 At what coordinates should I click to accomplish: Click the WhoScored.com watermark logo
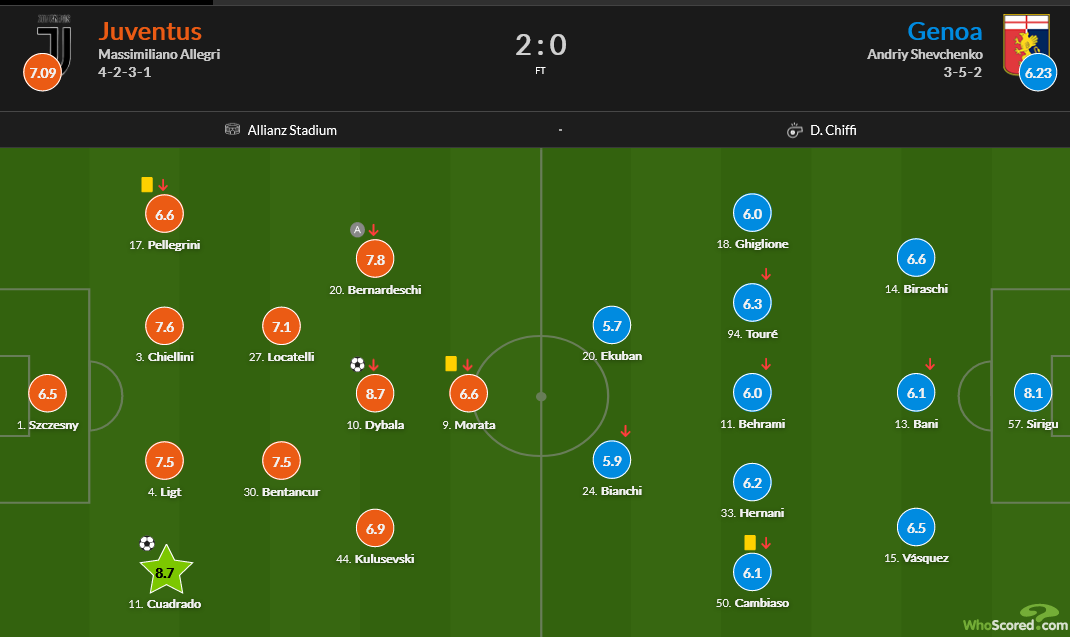pyautogui.click(x=1015, y=619)
